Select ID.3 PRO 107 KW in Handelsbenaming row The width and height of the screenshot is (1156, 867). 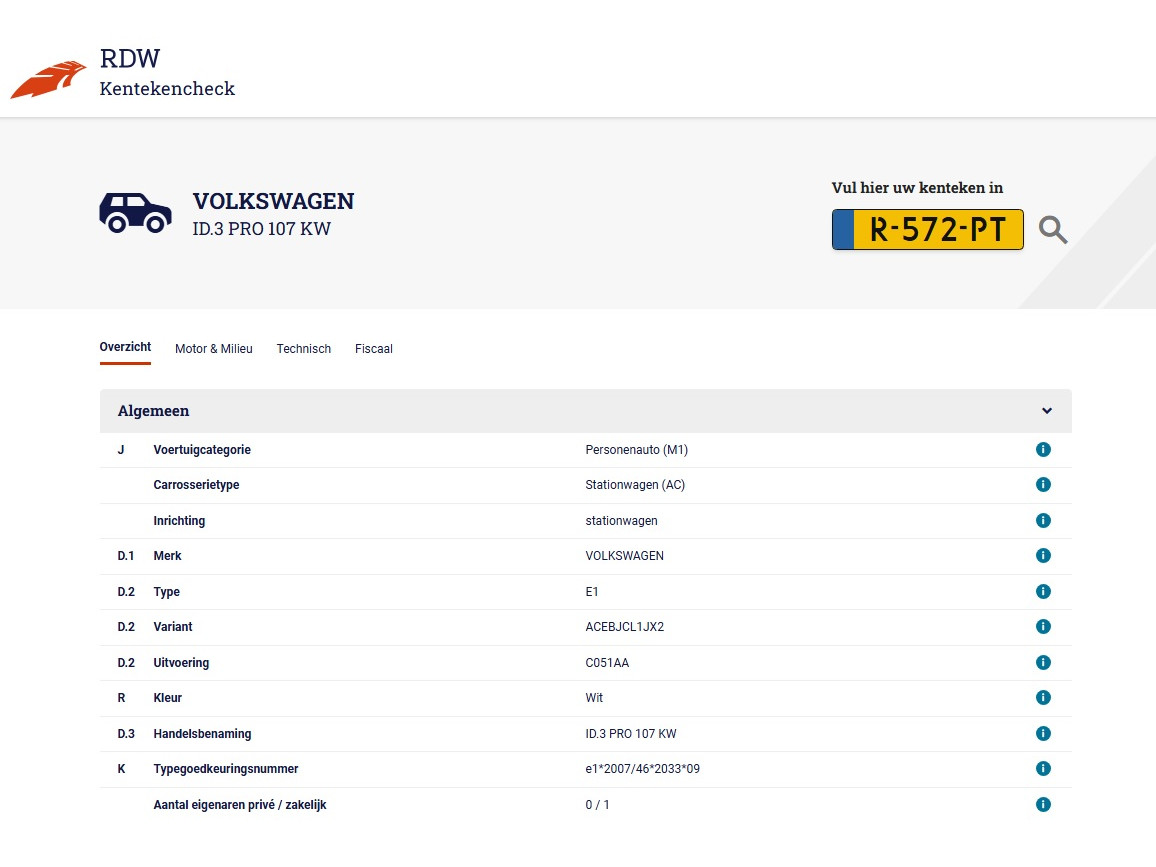tap(631, 734)
